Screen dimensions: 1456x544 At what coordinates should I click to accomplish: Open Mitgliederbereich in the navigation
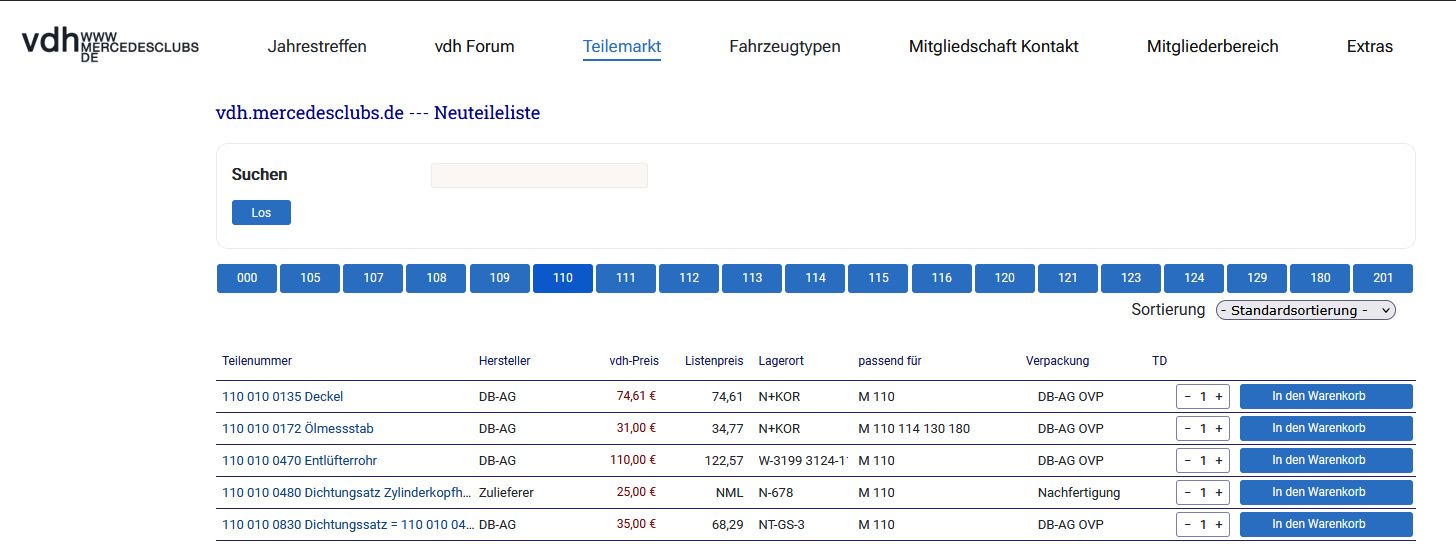click(x=1212, y=46)
